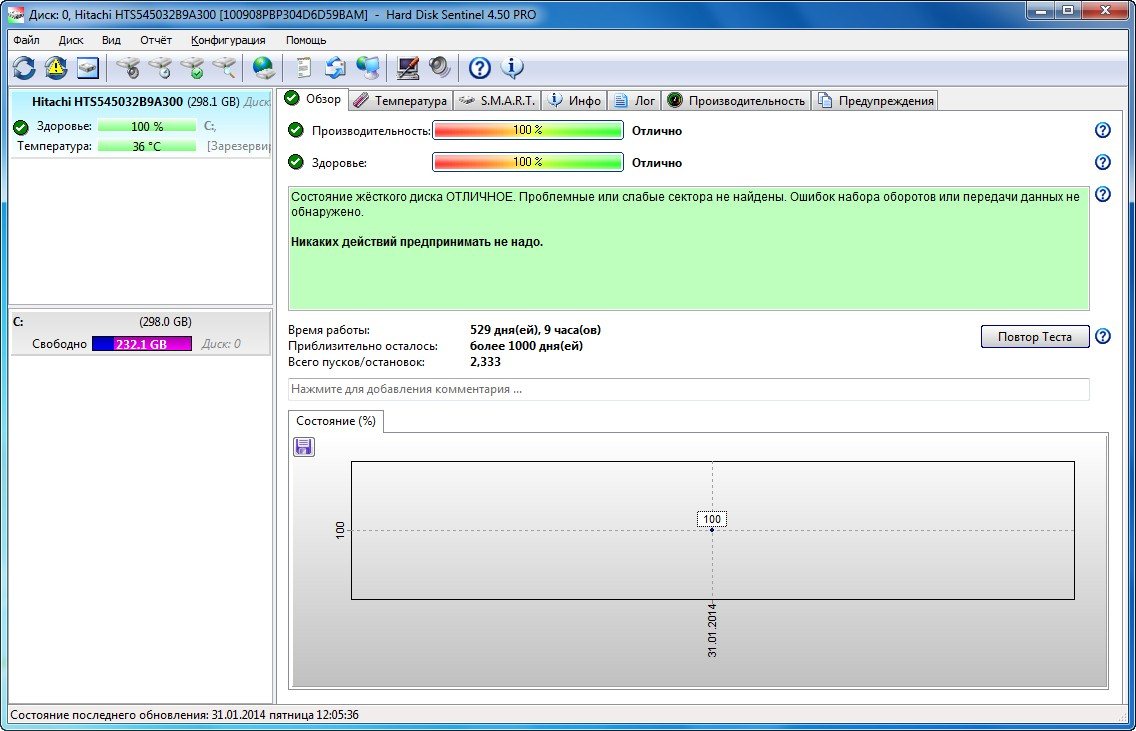Image resolution: width=1136 pixels, height=731 pixels.
Task: Click the globe with disk toolbar icon
Action: [264, 68]
